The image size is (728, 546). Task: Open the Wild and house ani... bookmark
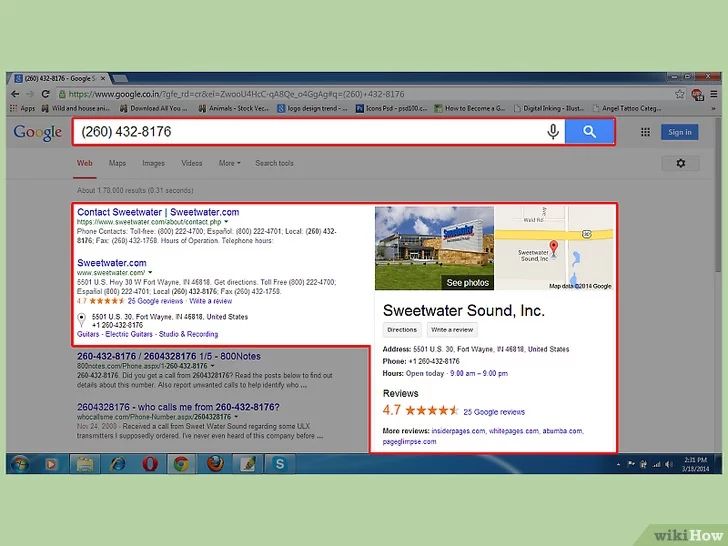pyautogui.click(x=76, y=108)
